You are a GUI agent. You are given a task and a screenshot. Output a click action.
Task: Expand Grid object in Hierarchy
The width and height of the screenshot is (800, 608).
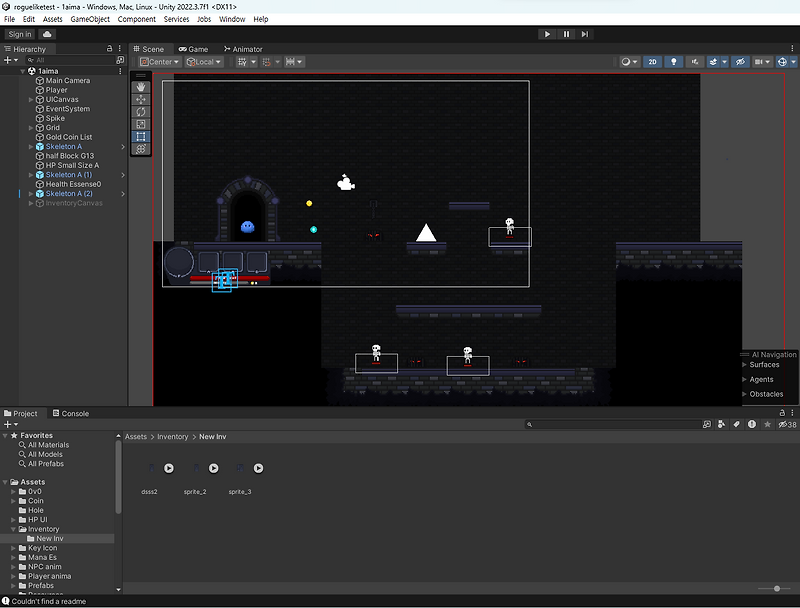coord(31,128)
